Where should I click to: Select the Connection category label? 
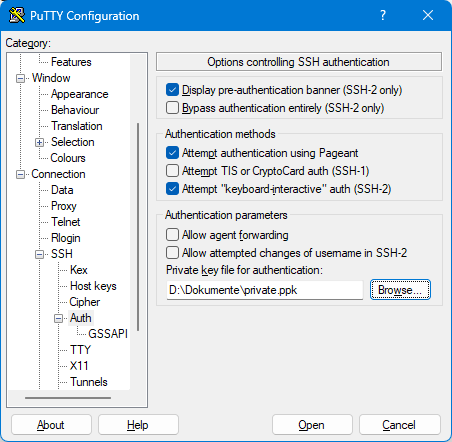click(x=58, y=174)
